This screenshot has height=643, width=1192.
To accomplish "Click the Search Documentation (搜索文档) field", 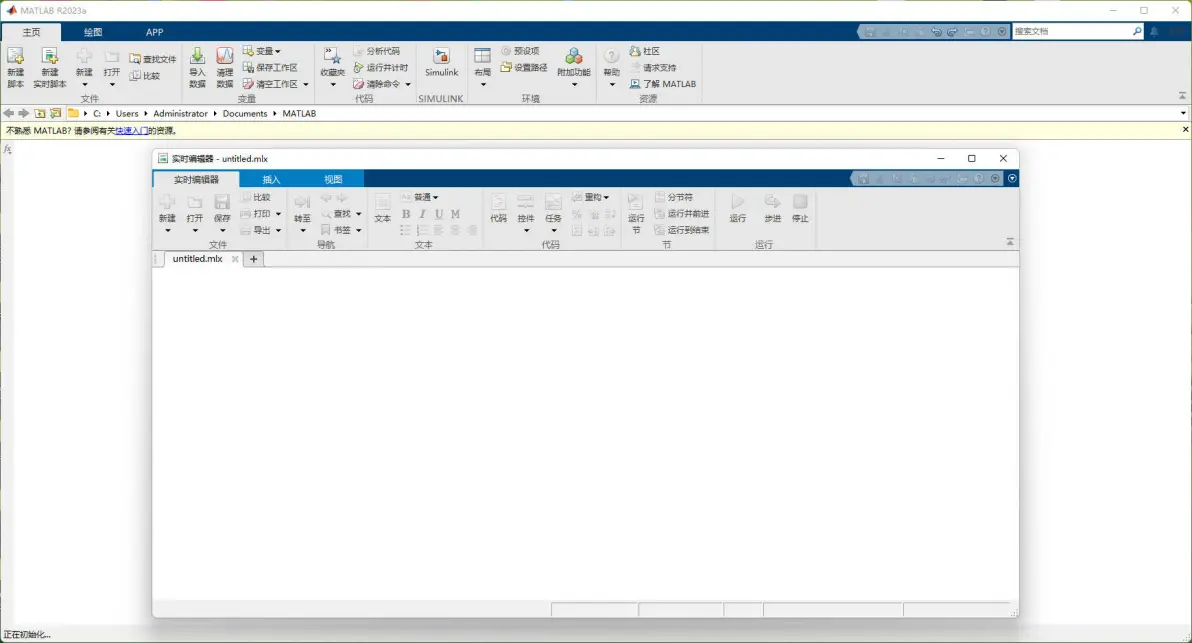I will point(1072,31).
